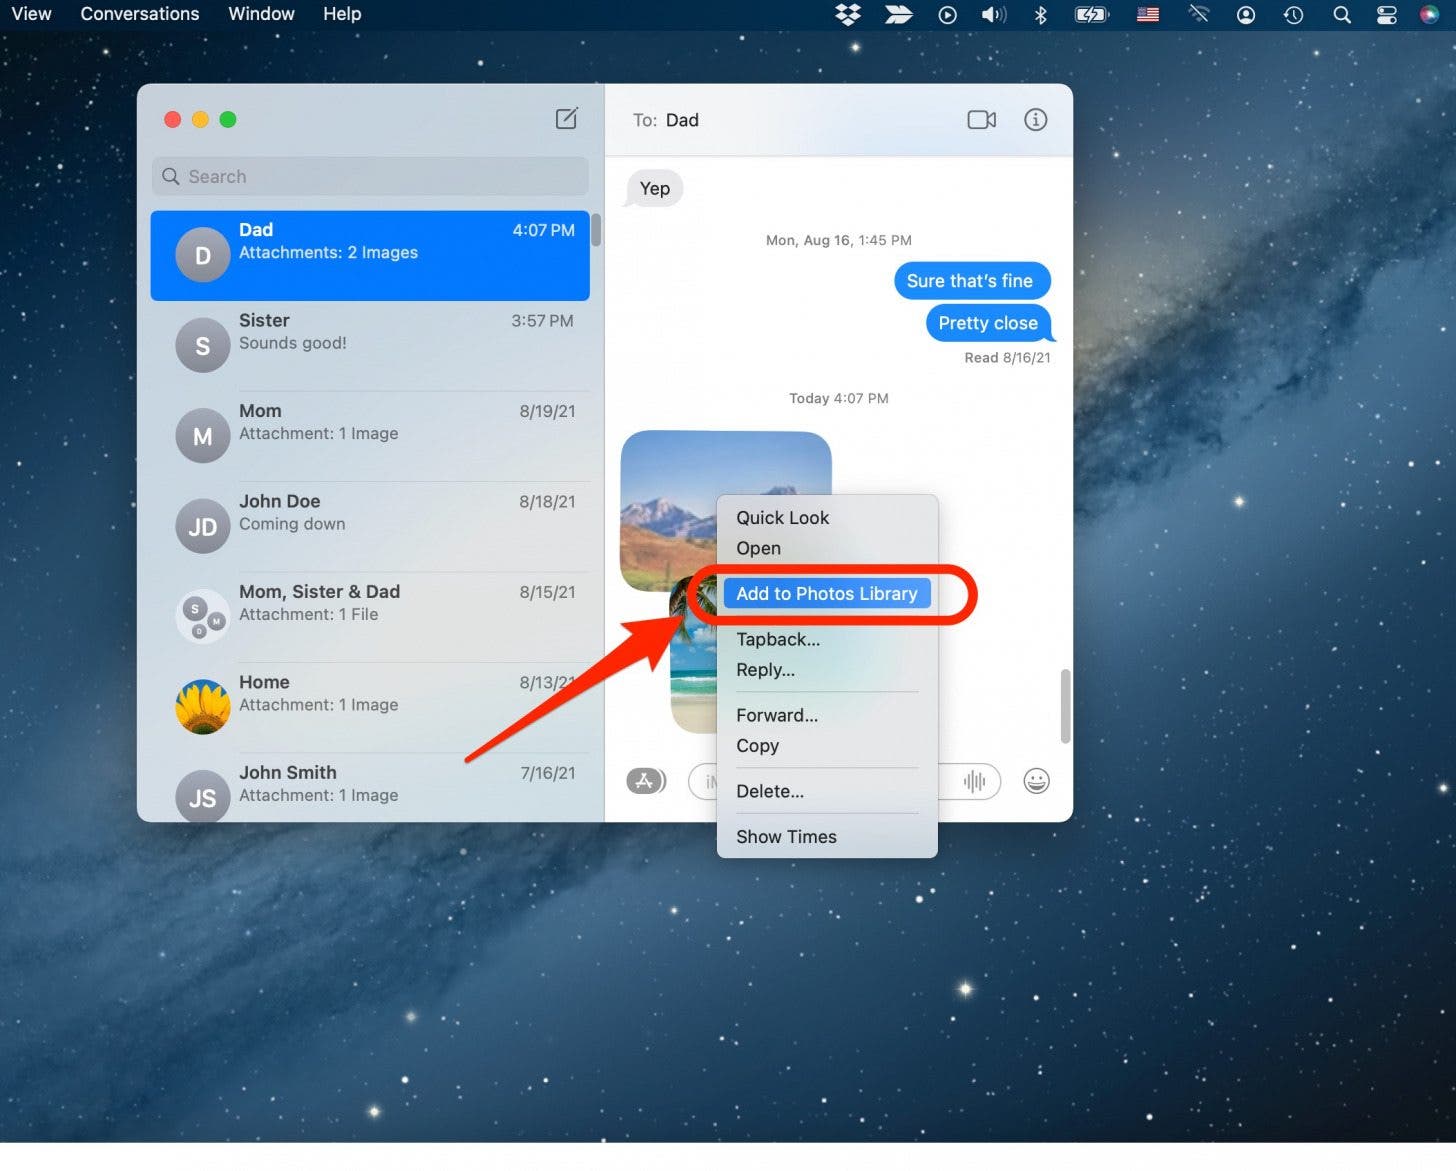Open Spotlight search in menu bar

click(1341, 14)
